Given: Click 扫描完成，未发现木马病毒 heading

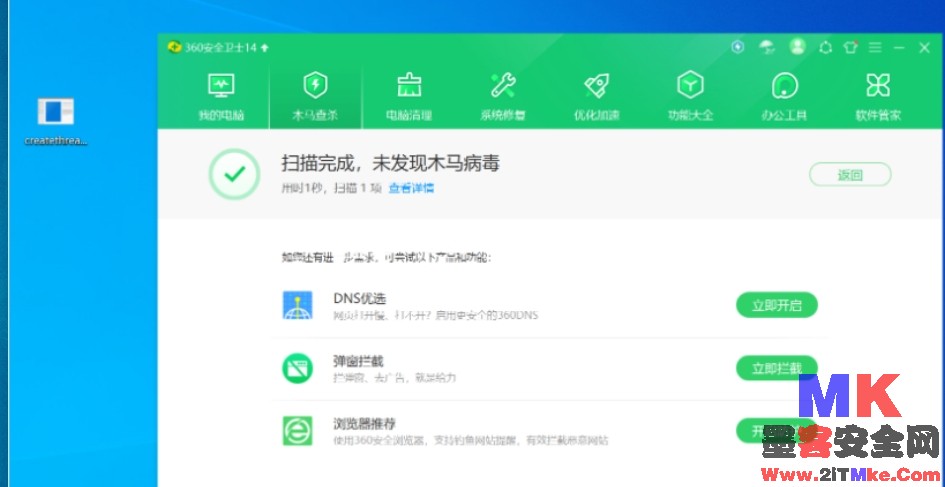Looking at the screenshot, I should [391, 163].
